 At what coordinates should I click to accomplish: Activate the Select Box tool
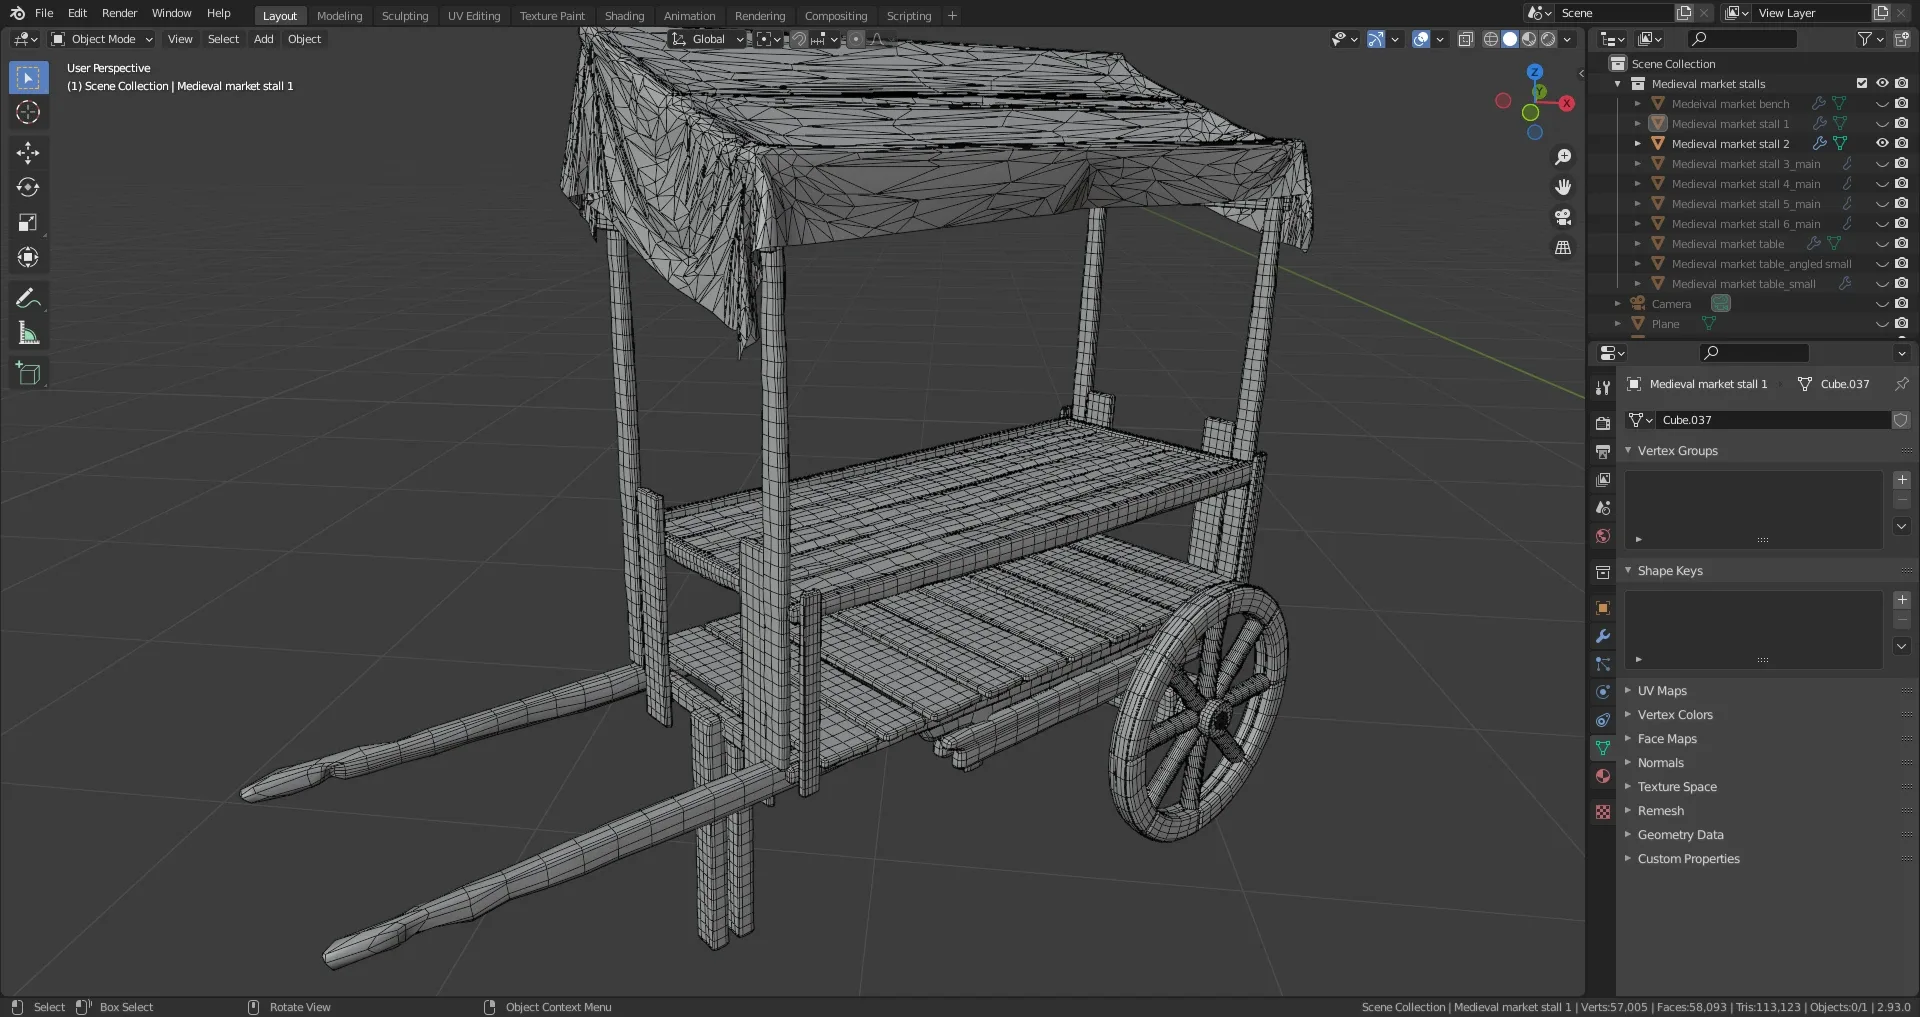(28, 77)
